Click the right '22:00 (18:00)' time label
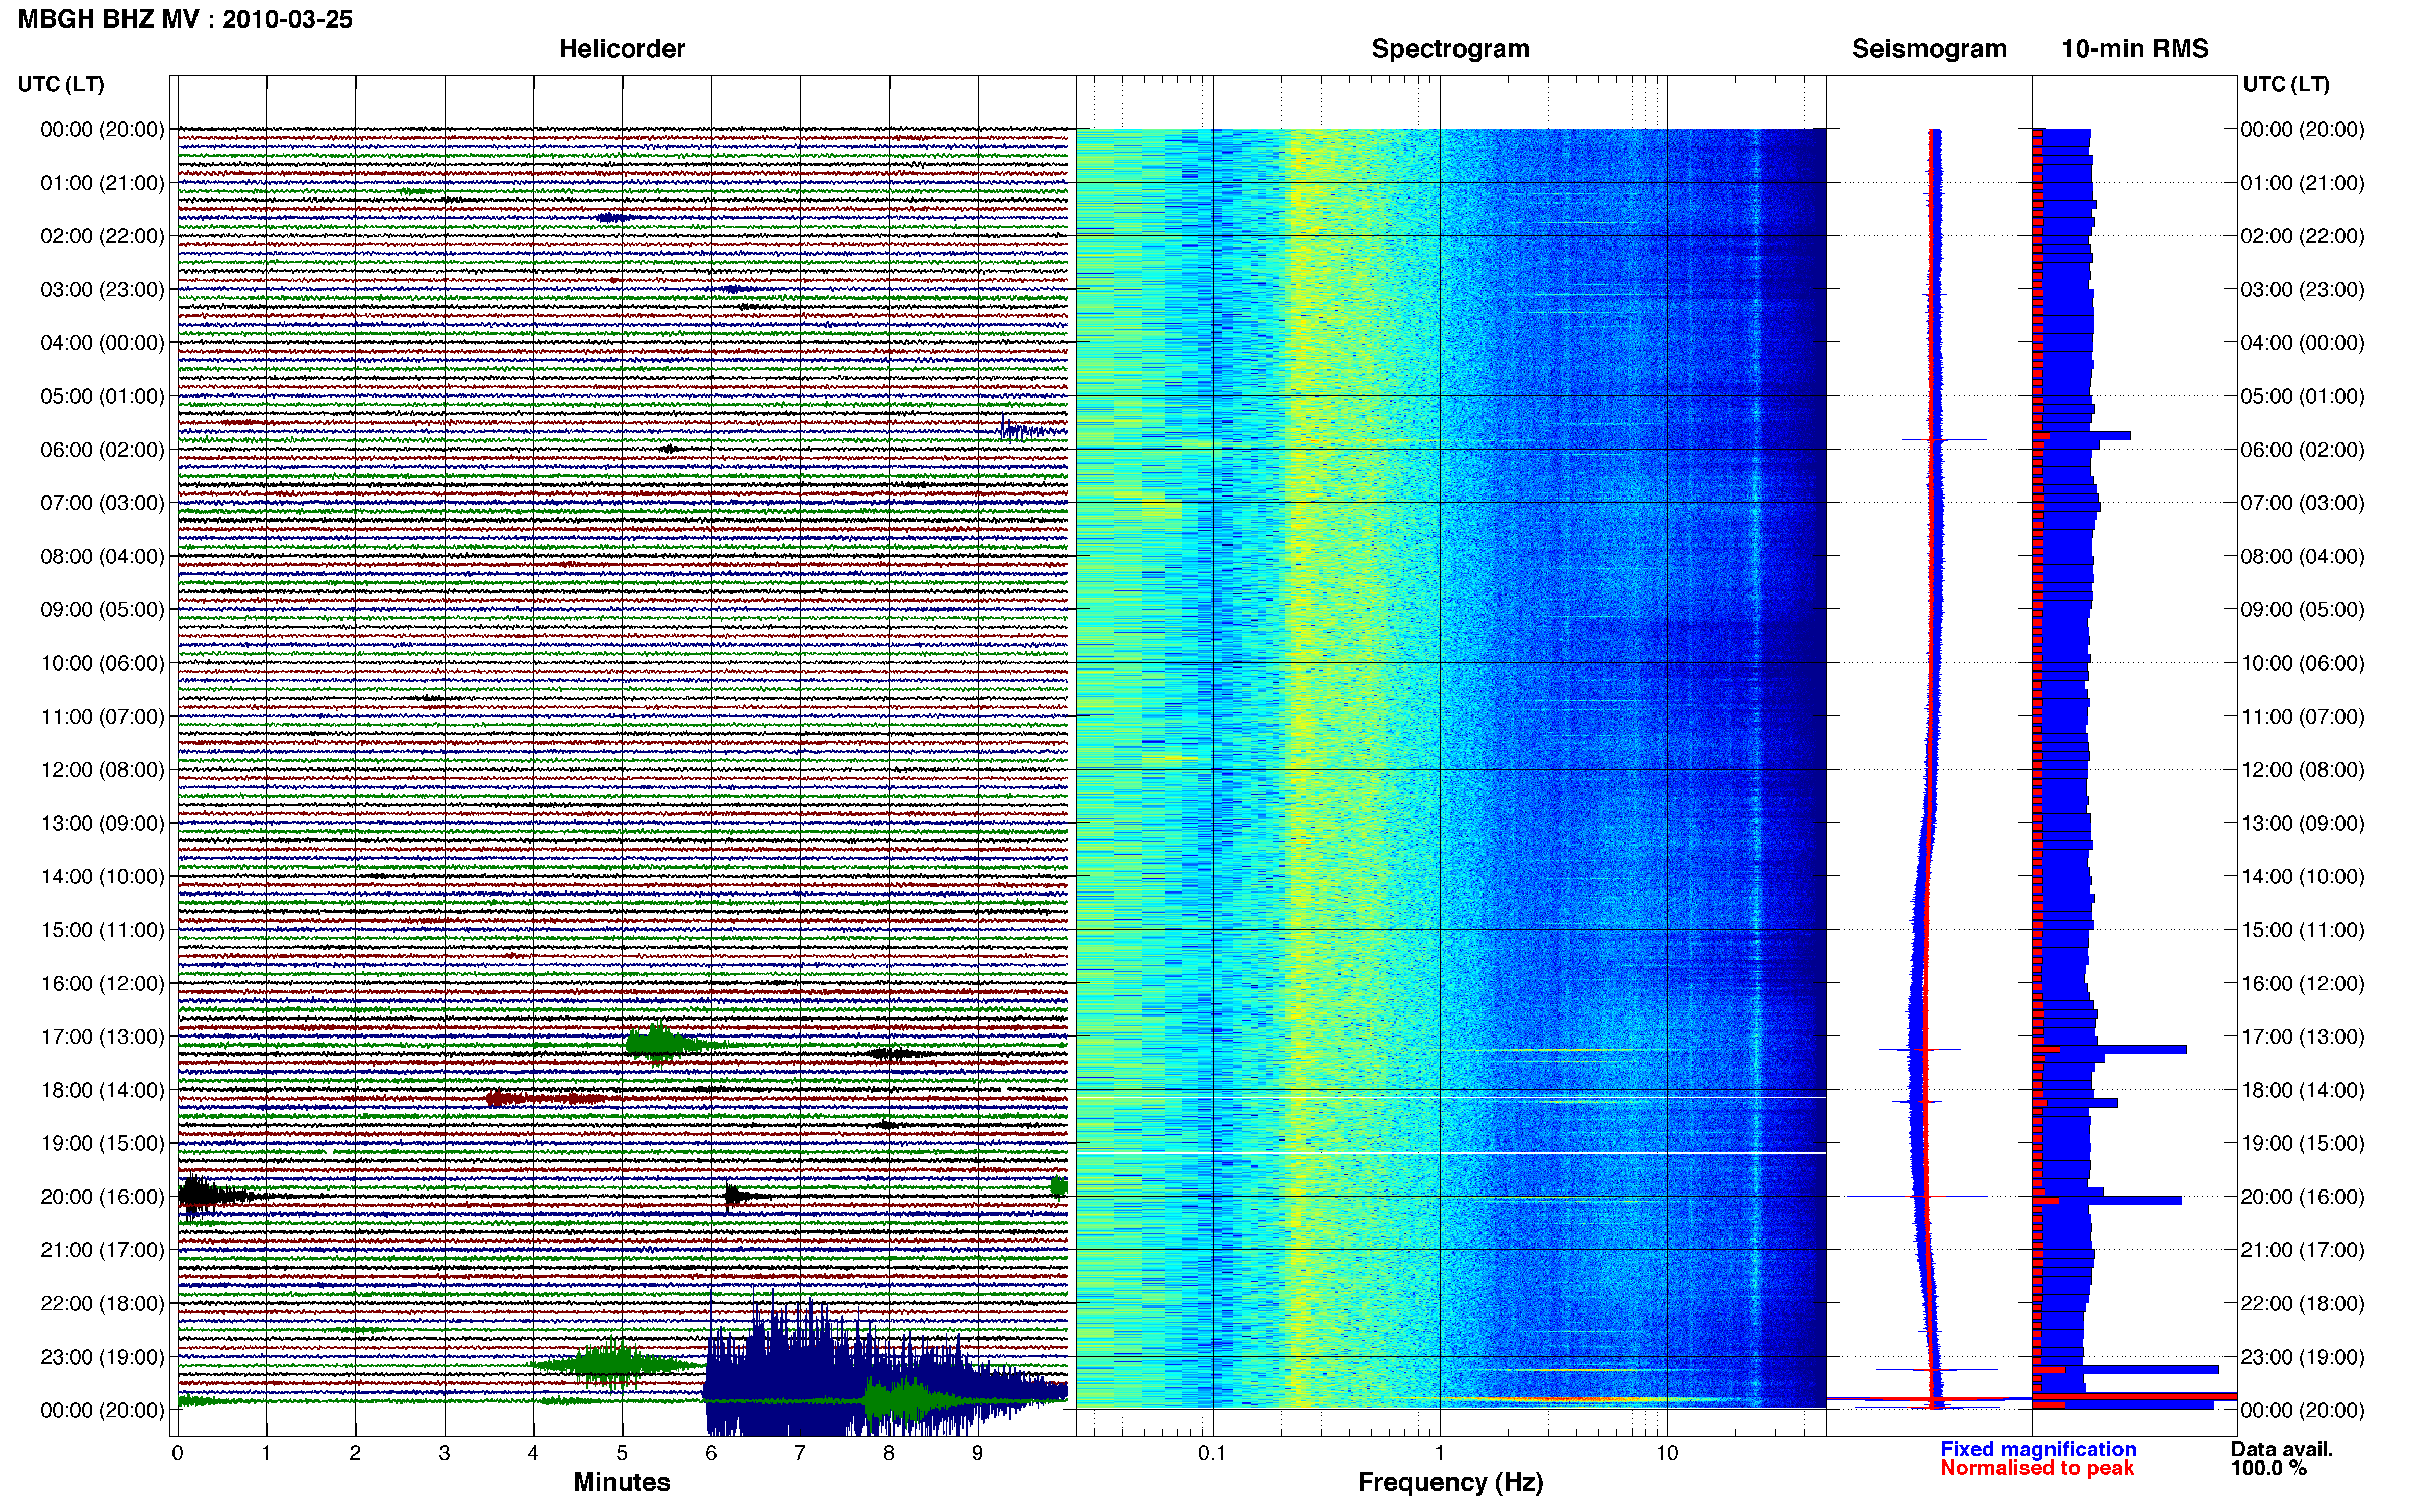 2302,1304
